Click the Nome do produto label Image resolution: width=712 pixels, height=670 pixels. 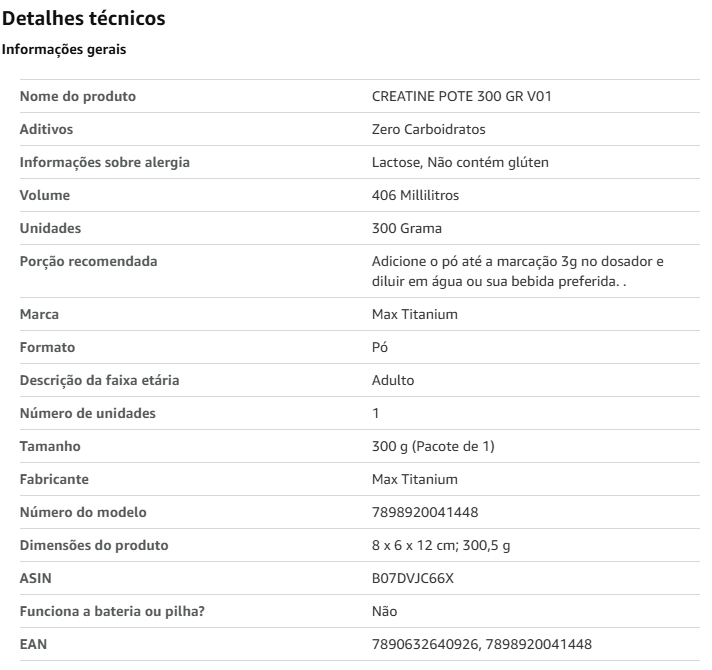[x=78, y=96]
